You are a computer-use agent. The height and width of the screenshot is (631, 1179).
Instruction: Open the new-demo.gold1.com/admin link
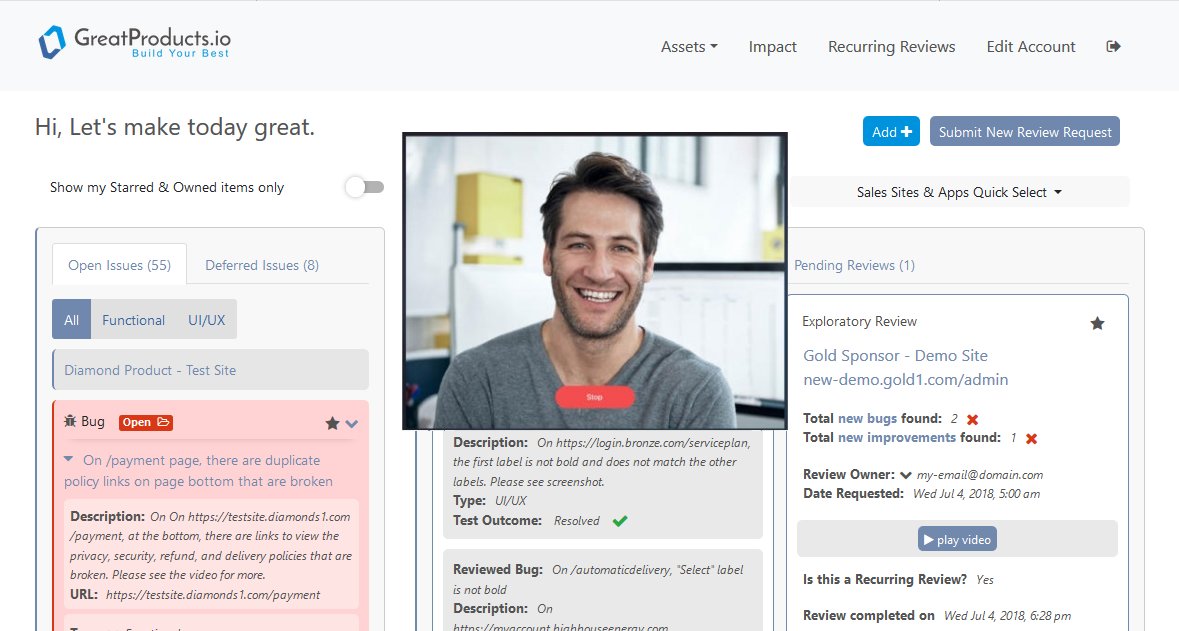(905, 380)
